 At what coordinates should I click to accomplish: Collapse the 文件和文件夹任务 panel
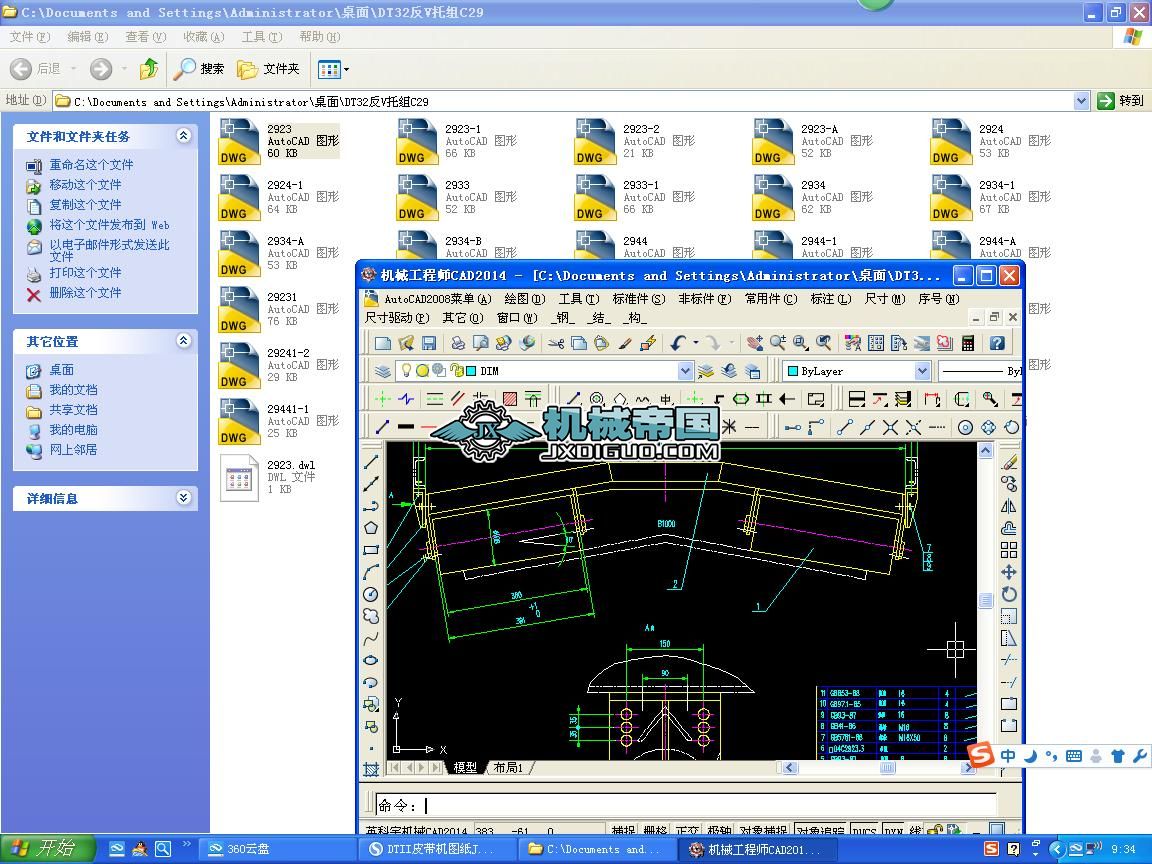coord(183,136)
